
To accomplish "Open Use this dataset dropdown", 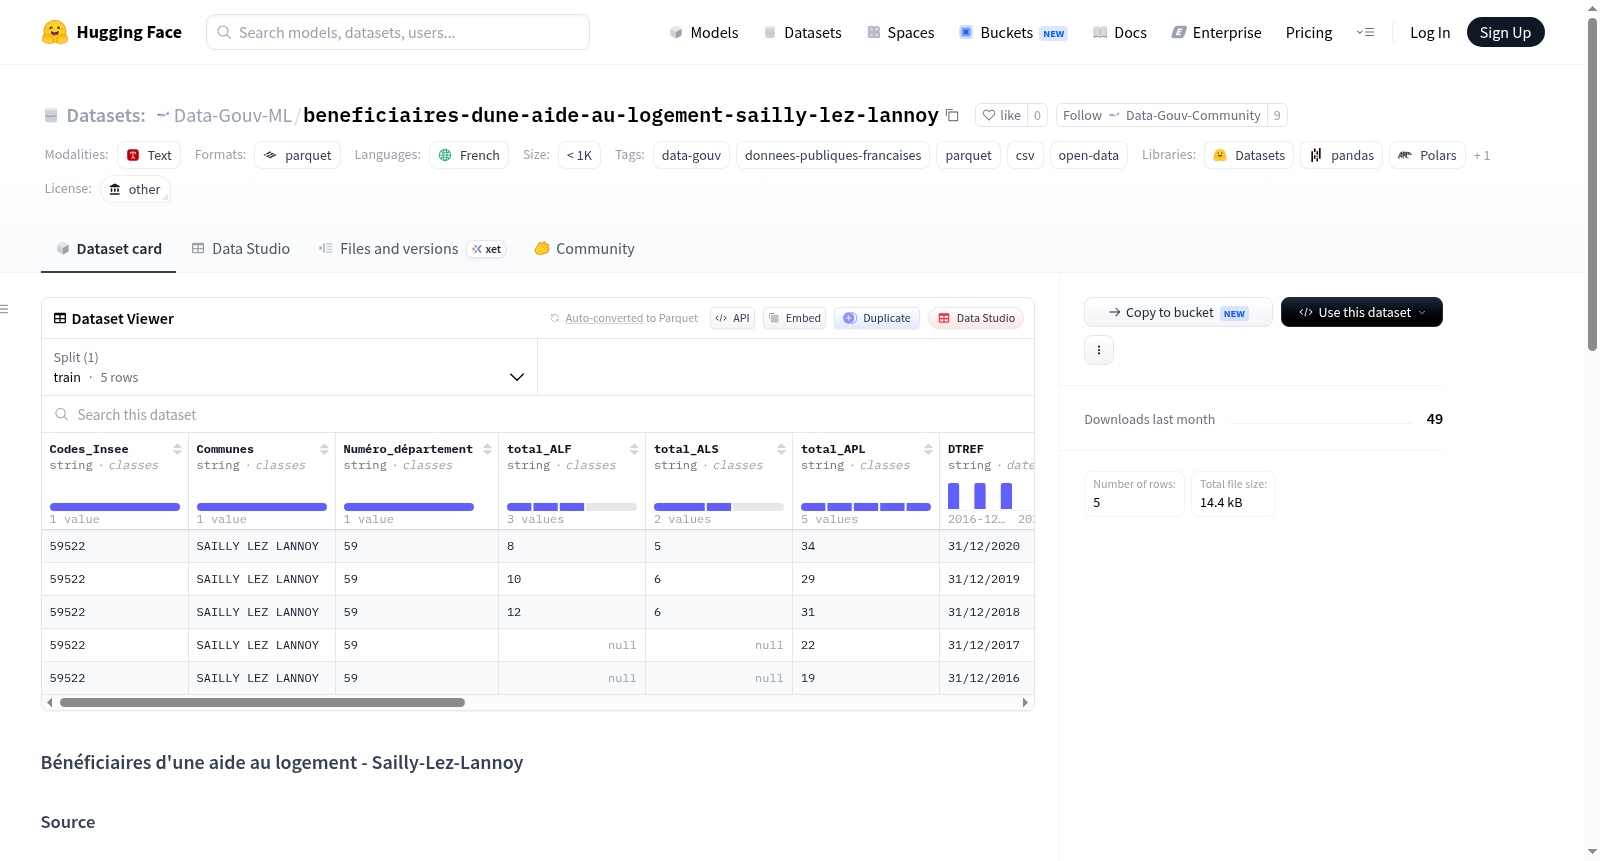I will coord(1362,312).
